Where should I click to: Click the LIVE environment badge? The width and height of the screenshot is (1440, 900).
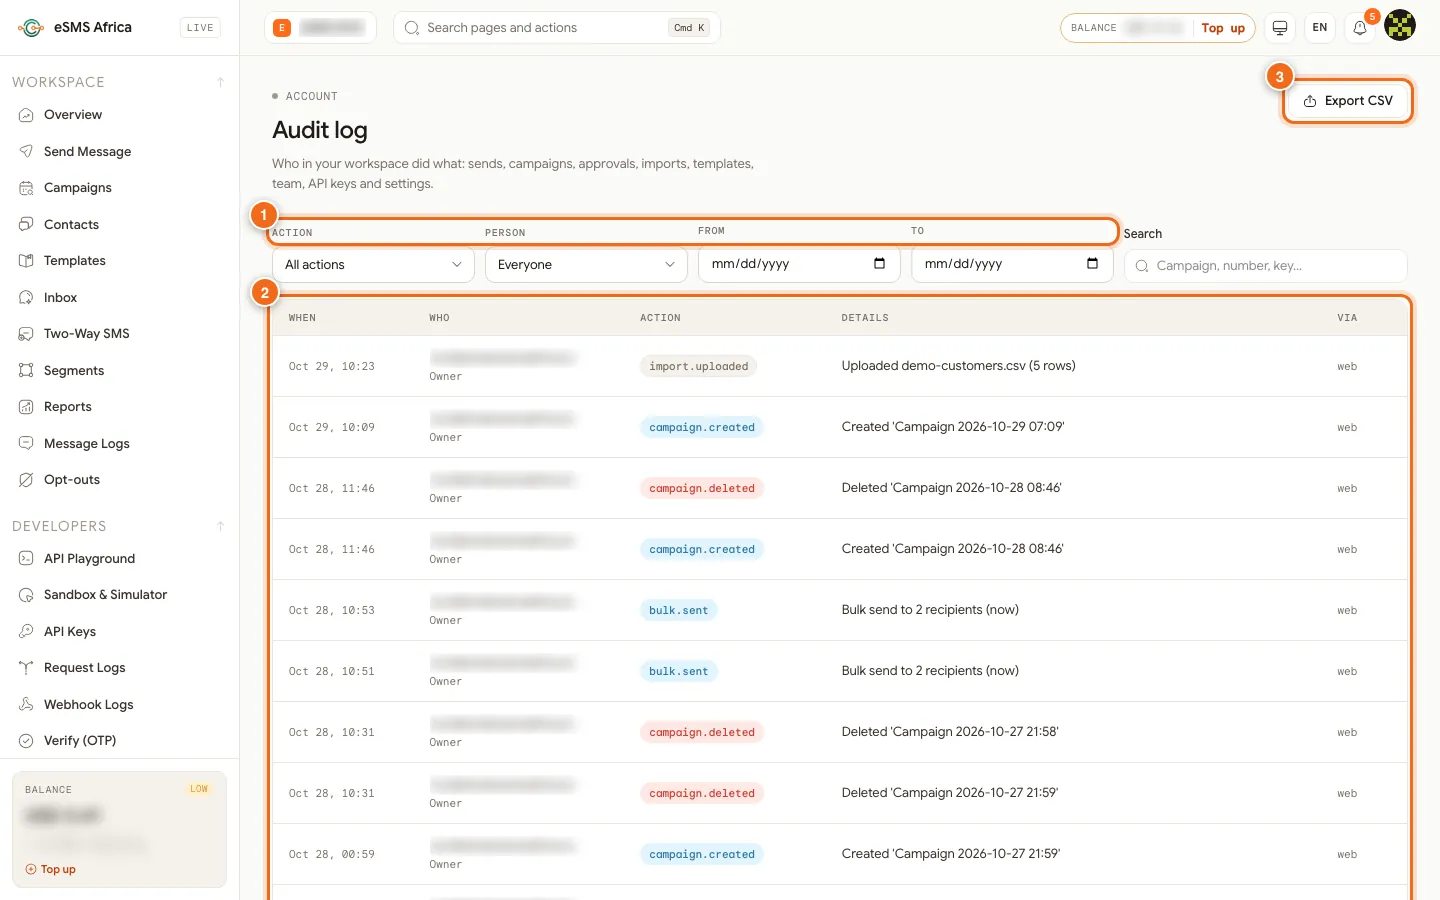click(200, 28)
